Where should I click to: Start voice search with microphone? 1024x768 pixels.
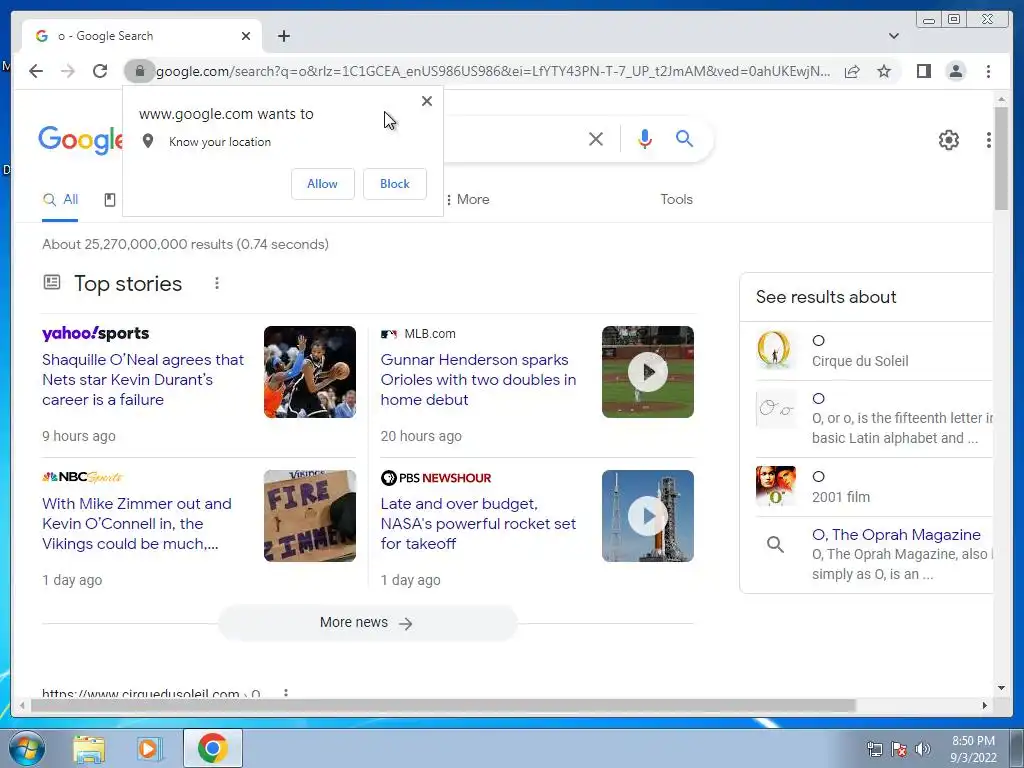tap(645, 138)
